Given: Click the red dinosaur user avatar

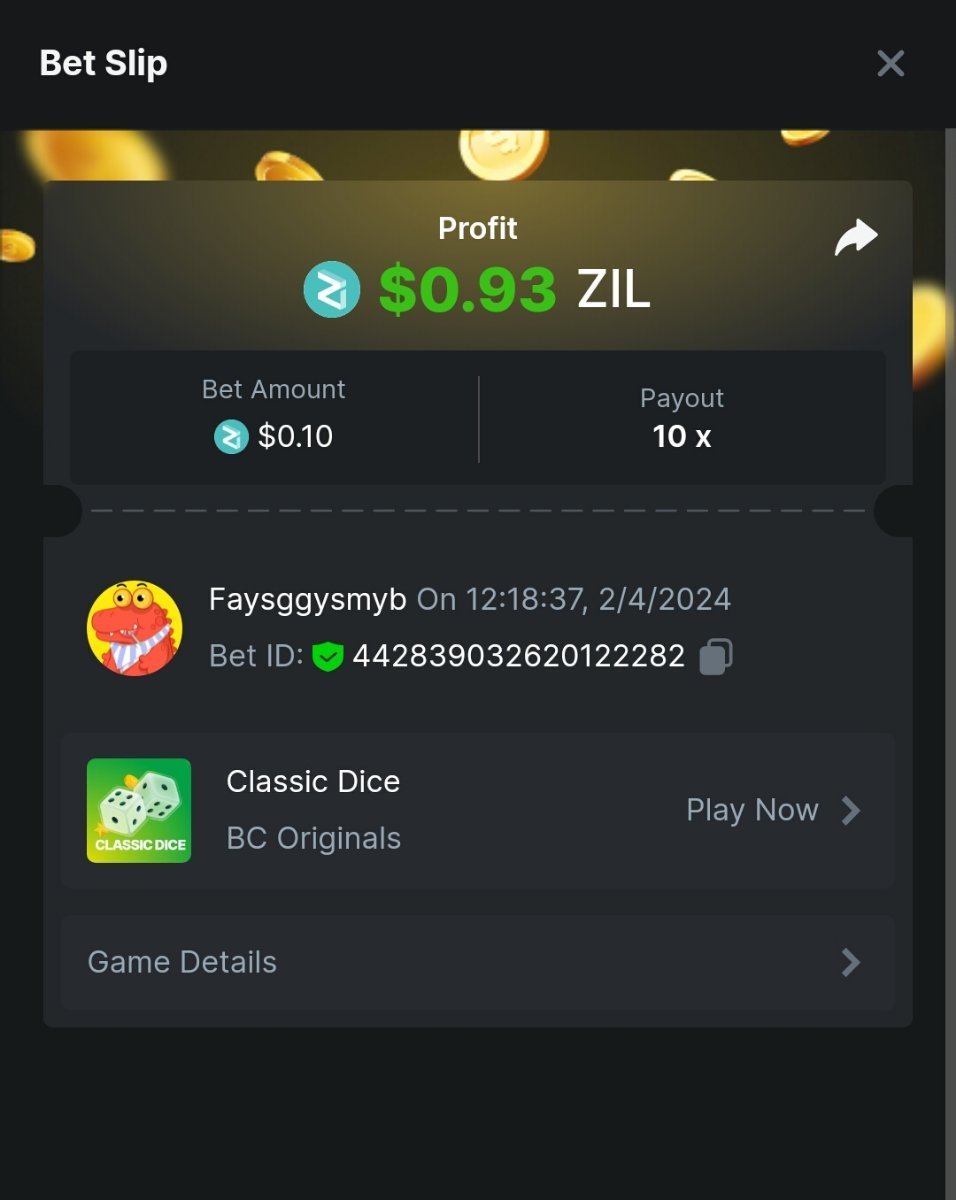Looking at the screenshot, I should pyautogui.click(x=135, y=628).
